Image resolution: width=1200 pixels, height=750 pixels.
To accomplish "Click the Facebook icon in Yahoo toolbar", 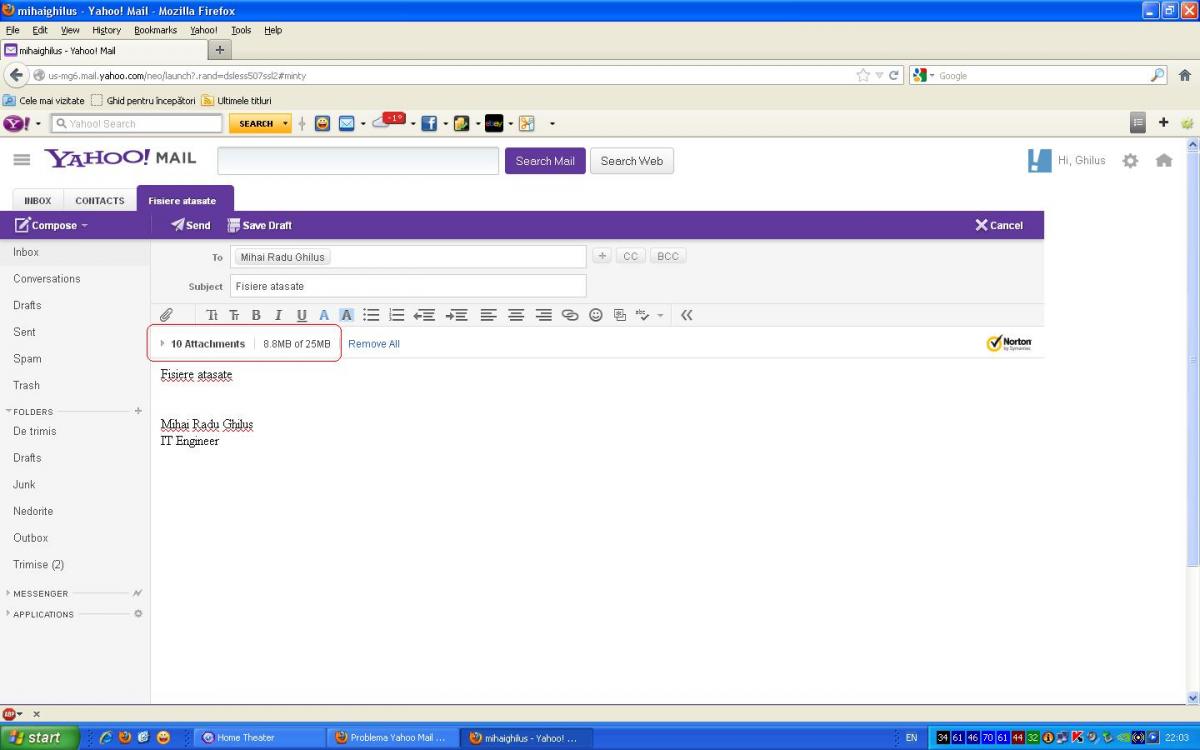I will (x=429, y=124).
